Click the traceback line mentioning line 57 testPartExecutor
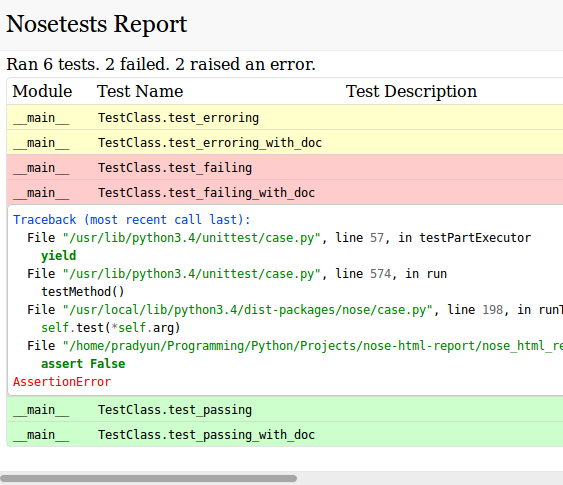Image resolution: width=563 pixels, height=485 pixels. point(279,238)
